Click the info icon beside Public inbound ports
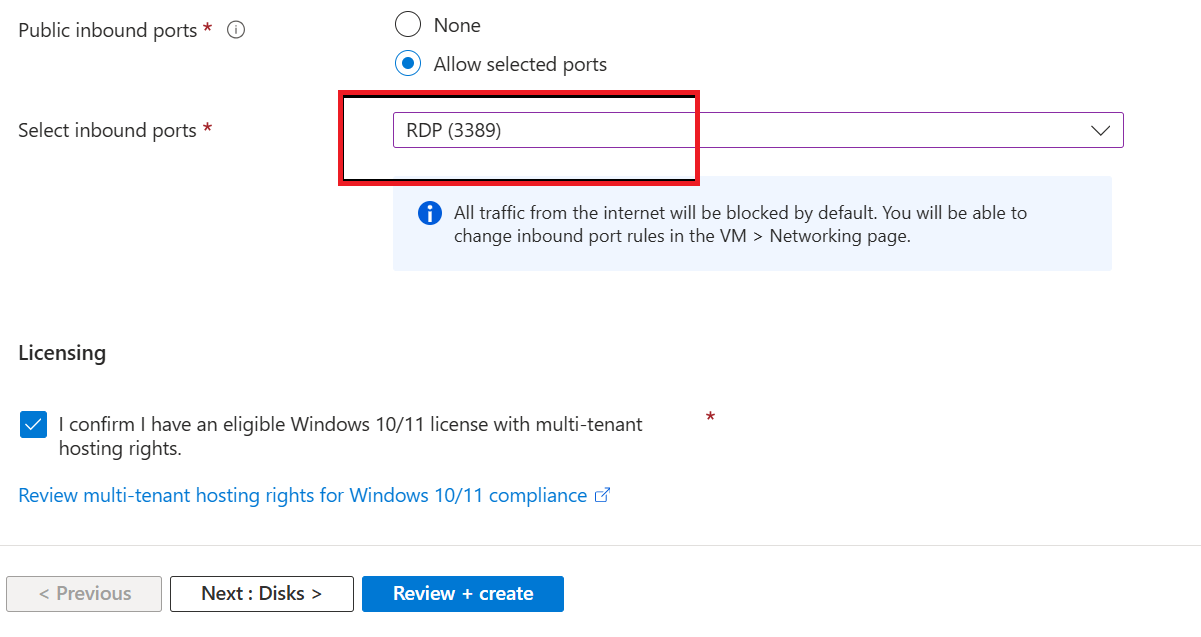This screenshot has width=1201, height=637. 236,30
